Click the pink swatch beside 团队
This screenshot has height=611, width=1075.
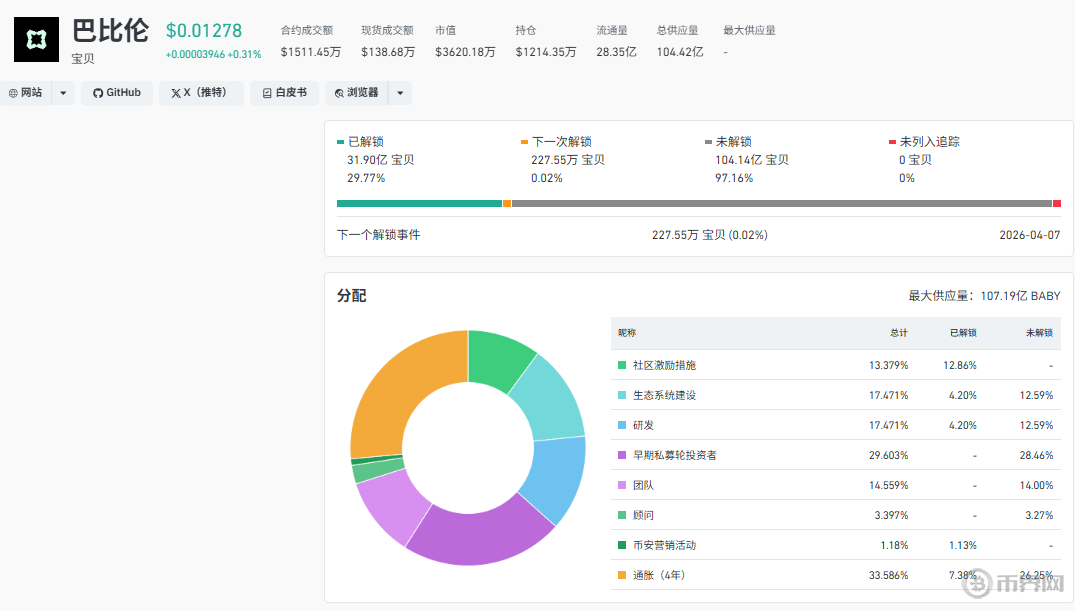pyautogui.click(x=622, y=485)
